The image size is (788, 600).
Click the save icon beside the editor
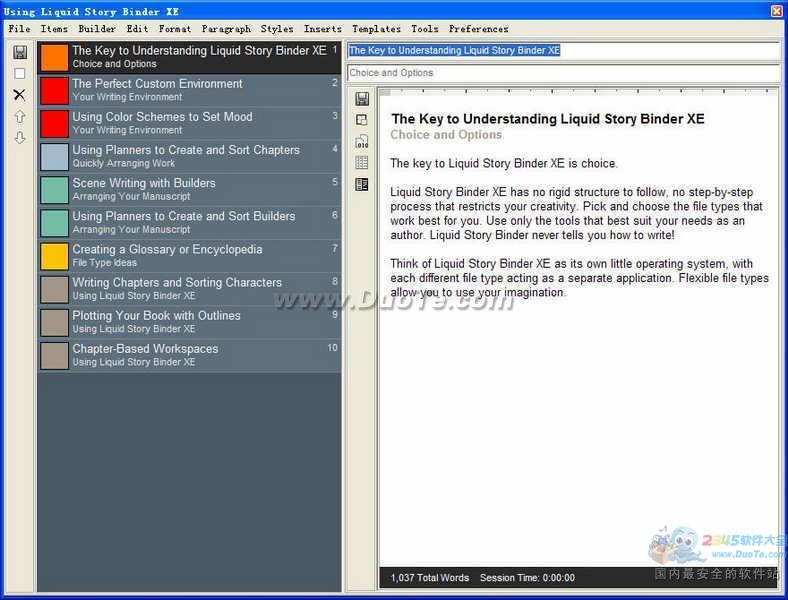point(362,98)
